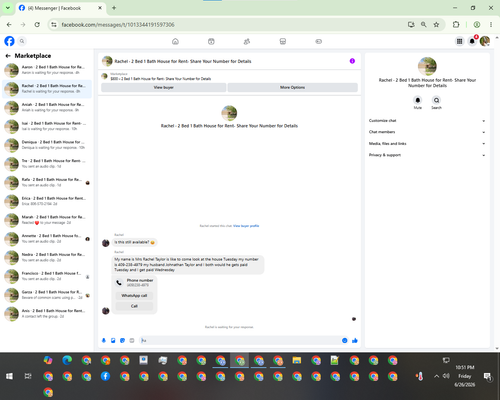Open the notifications bell icon
Viewport: 500px width, 400px height.
coord(472,41)
